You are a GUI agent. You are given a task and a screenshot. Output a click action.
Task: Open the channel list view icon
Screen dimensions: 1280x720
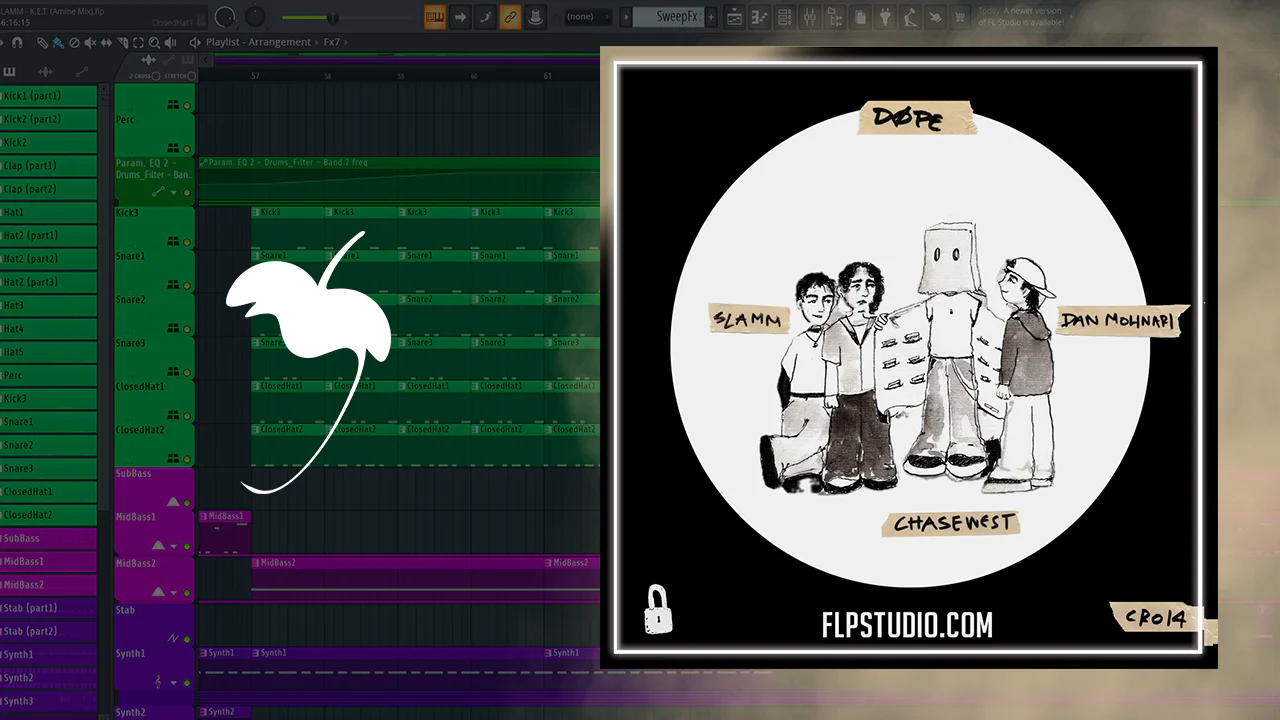pos(785,16)
